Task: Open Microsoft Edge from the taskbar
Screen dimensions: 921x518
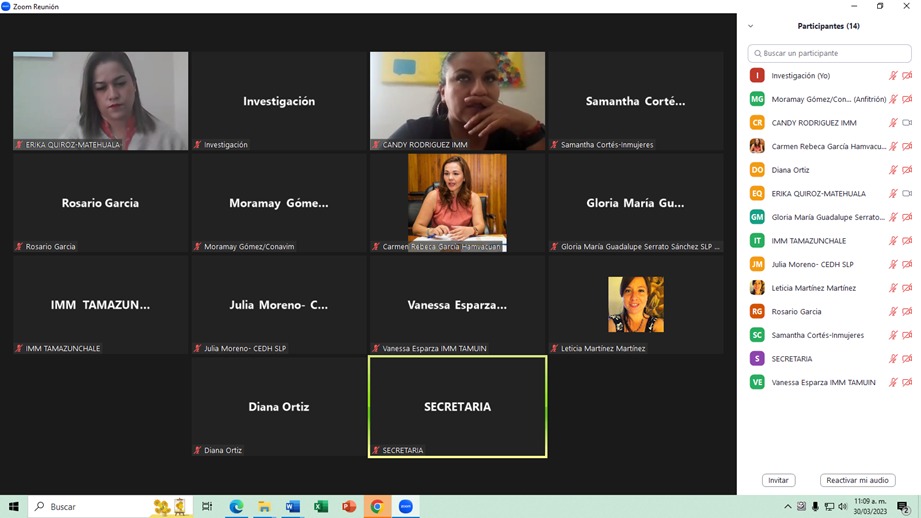Action: coord(236,507)
